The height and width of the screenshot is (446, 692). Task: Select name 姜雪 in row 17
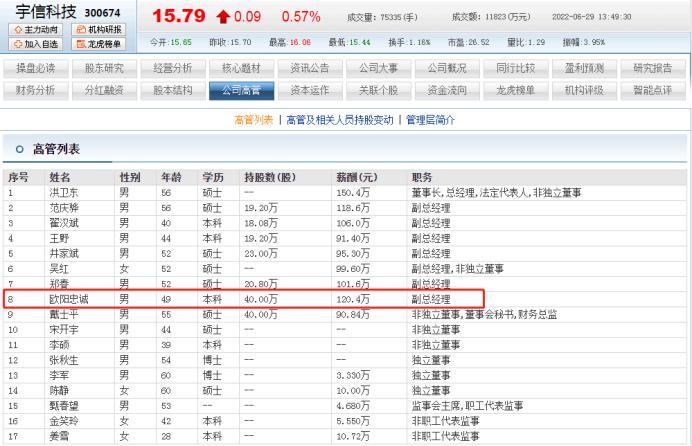(59, 436)
